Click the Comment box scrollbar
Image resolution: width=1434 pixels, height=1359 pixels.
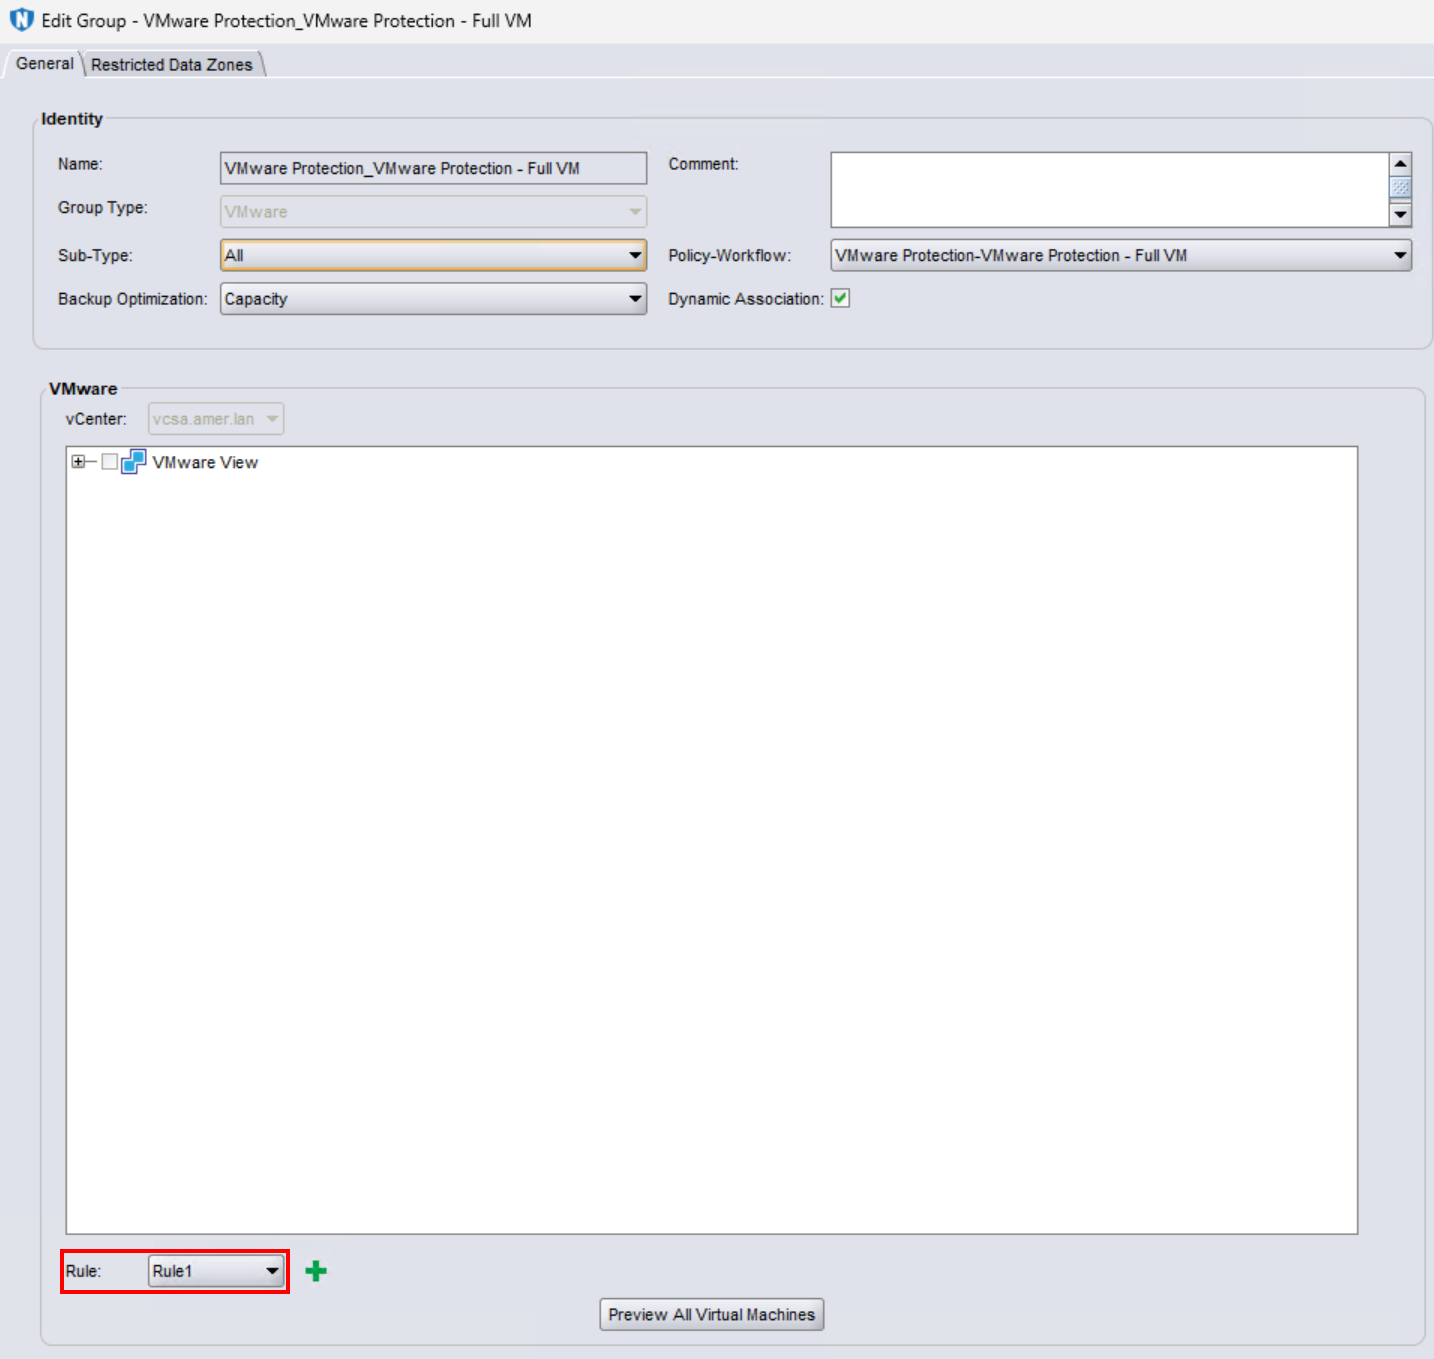[x=1399, y=187]
